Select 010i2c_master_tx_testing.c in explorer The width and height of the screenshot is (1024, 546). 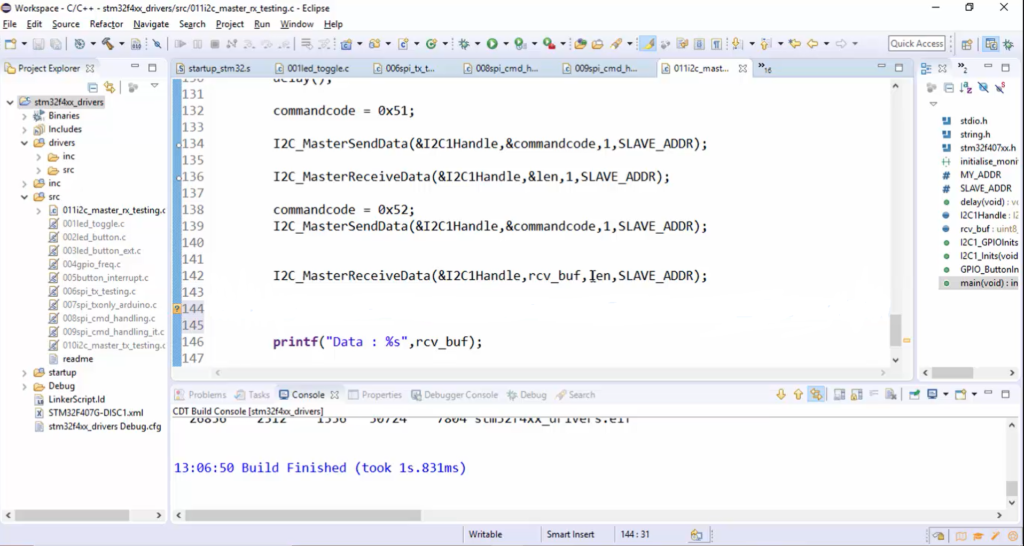(x=114, y=345)
